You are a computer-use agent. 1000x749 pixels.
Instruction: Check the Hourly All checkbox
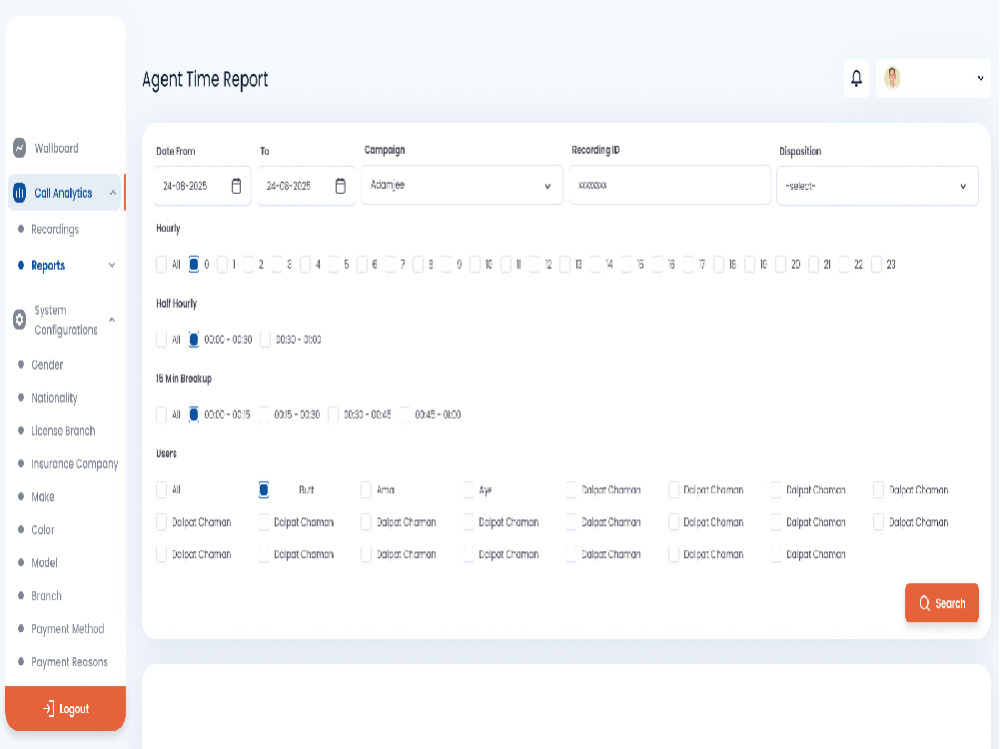tap(161, 264)
